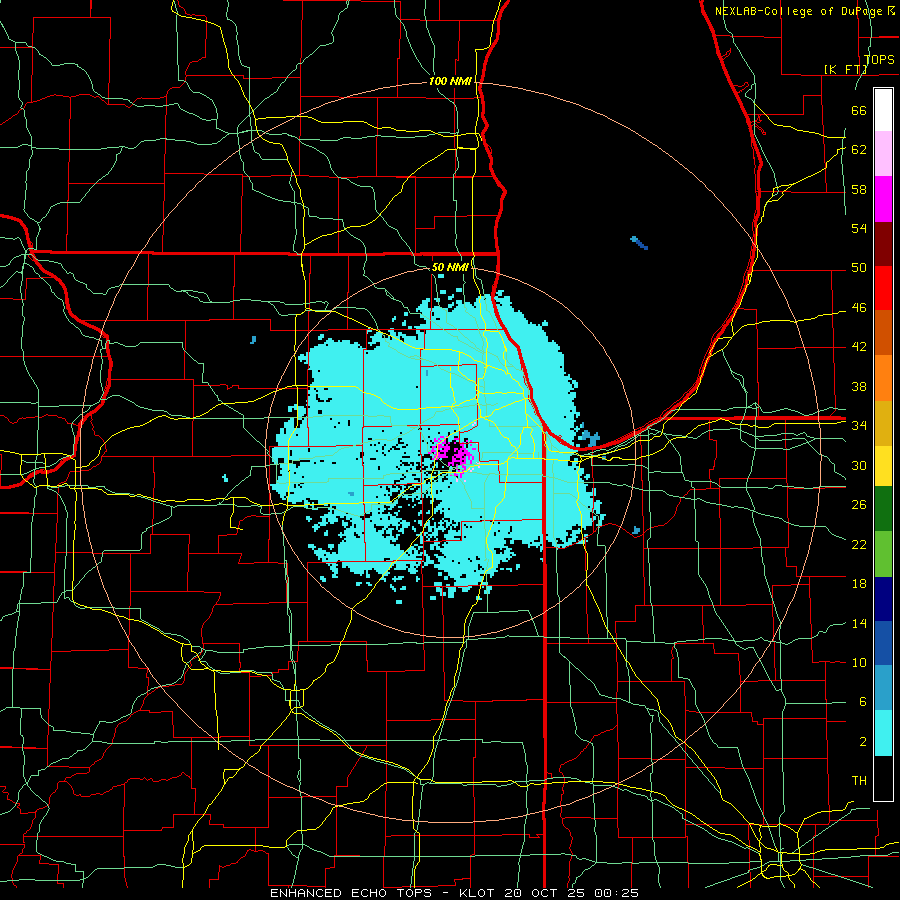Click the 66 legend value
The height and width of the screenshot is (900, 900).
tap(859, 110)
